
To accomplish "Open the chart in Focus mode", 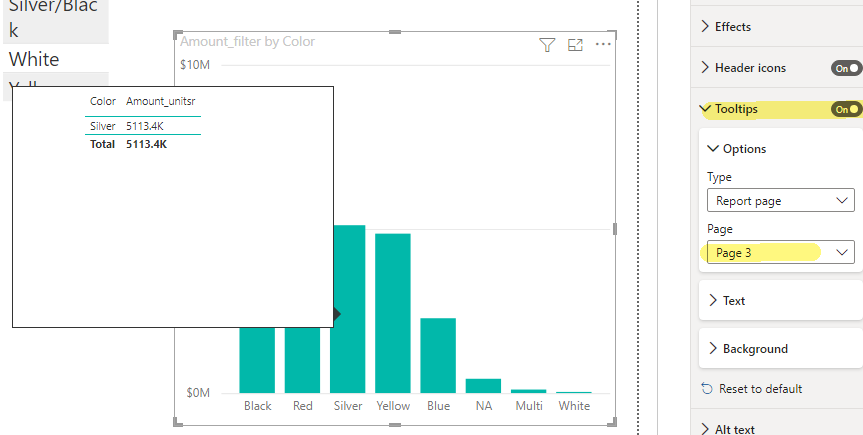I will coord(575,45).
